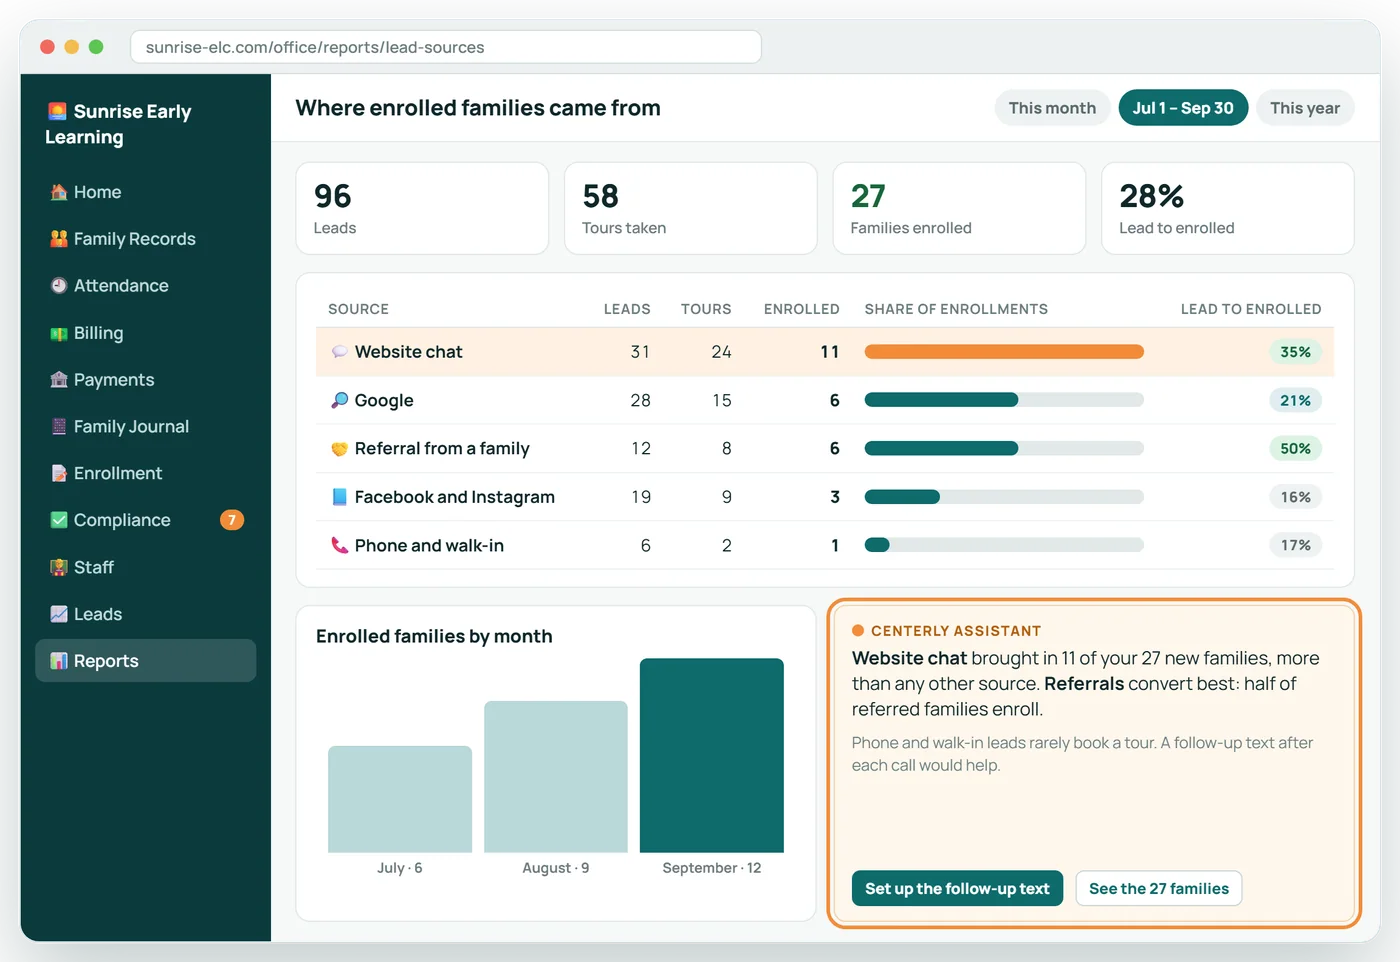Click the Website chat enrollment share bar
The image size is (1400, 962).
point(1004,352)
